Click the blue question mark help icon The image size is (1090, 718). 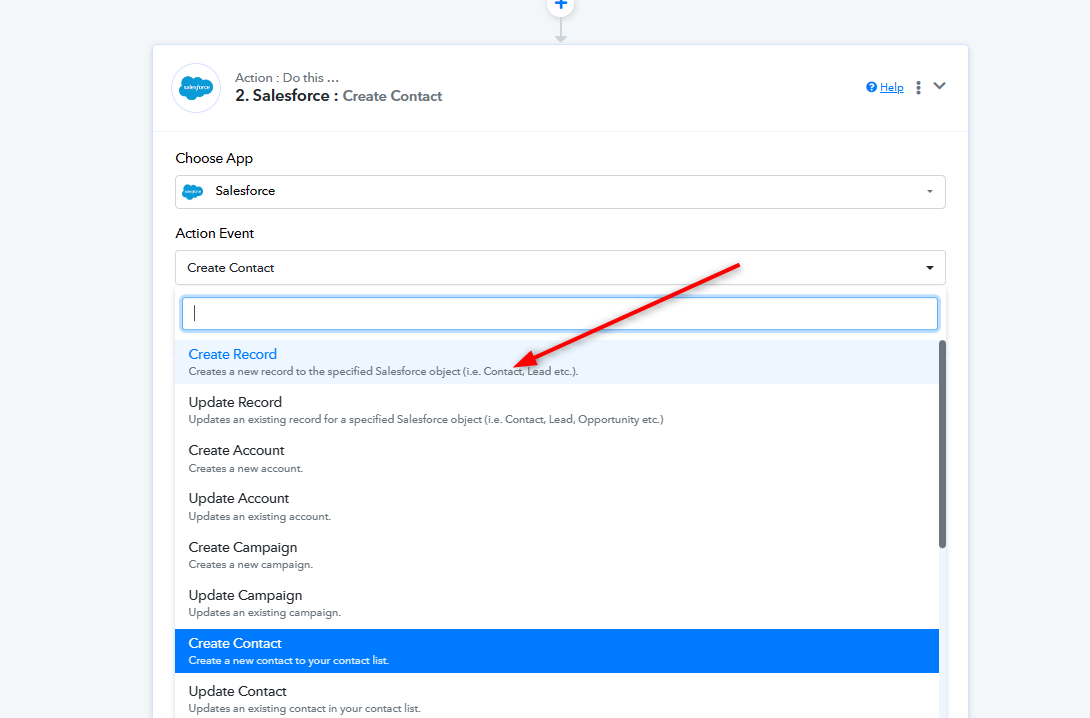tap(871, 87)
